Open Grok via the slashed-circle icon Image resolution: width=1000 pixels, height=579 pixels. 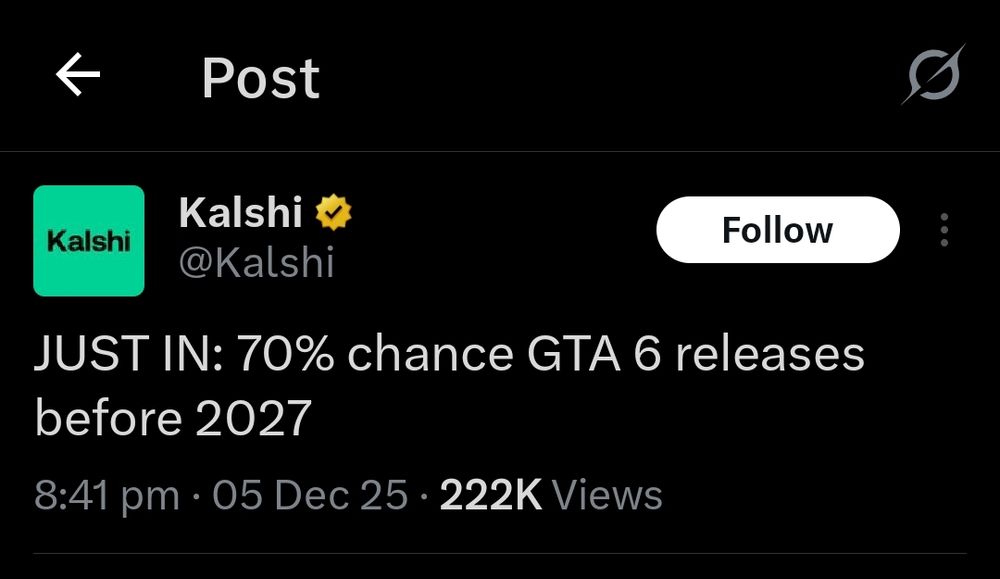[x=934, y=75]
